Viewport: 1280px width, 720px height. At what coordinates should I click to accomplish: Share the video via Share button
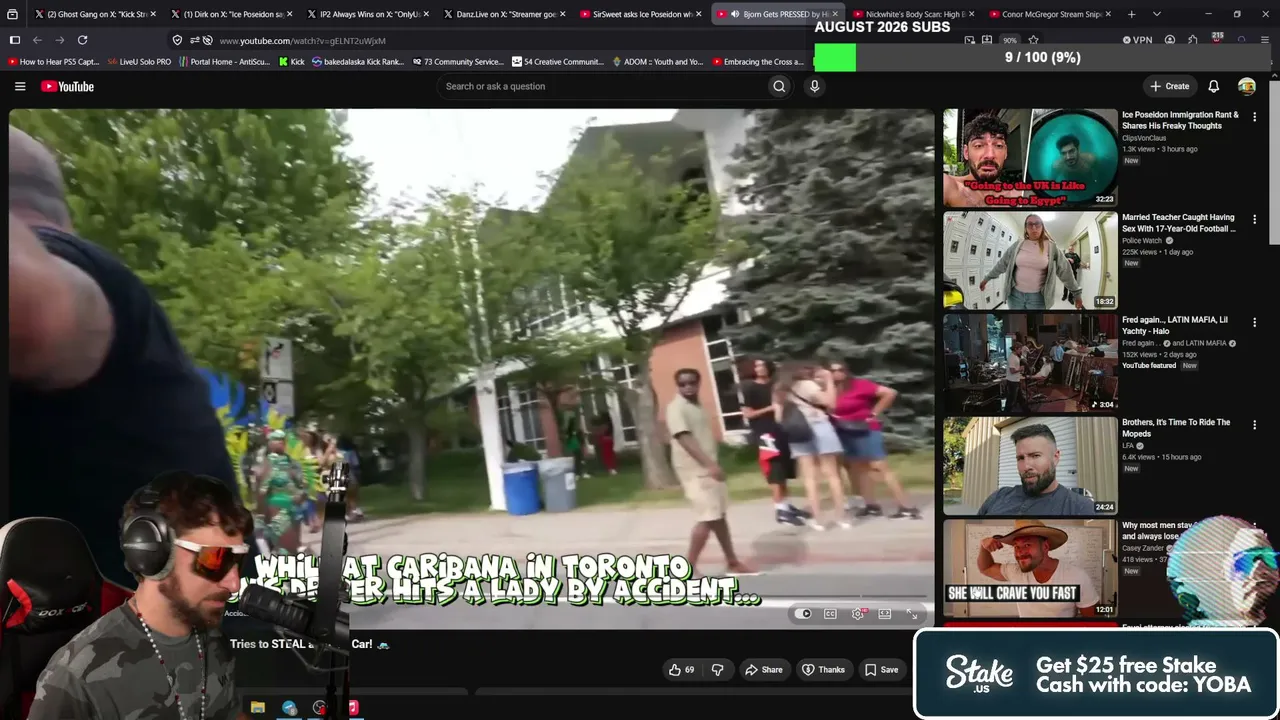[763, 669]
